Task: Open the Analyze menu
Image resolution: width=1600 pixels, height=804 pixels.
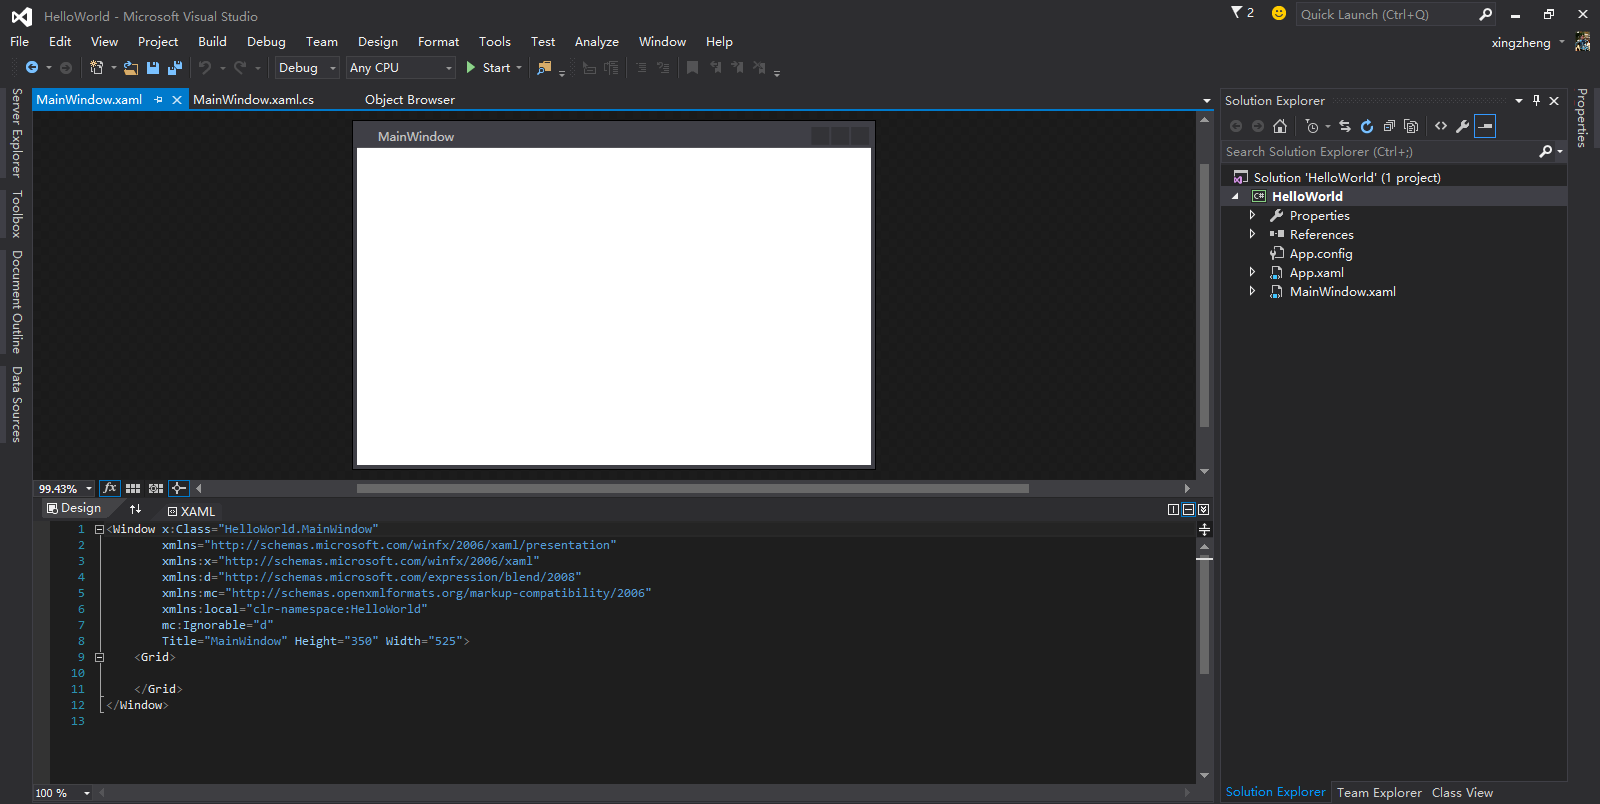Action: pos(597,41)
